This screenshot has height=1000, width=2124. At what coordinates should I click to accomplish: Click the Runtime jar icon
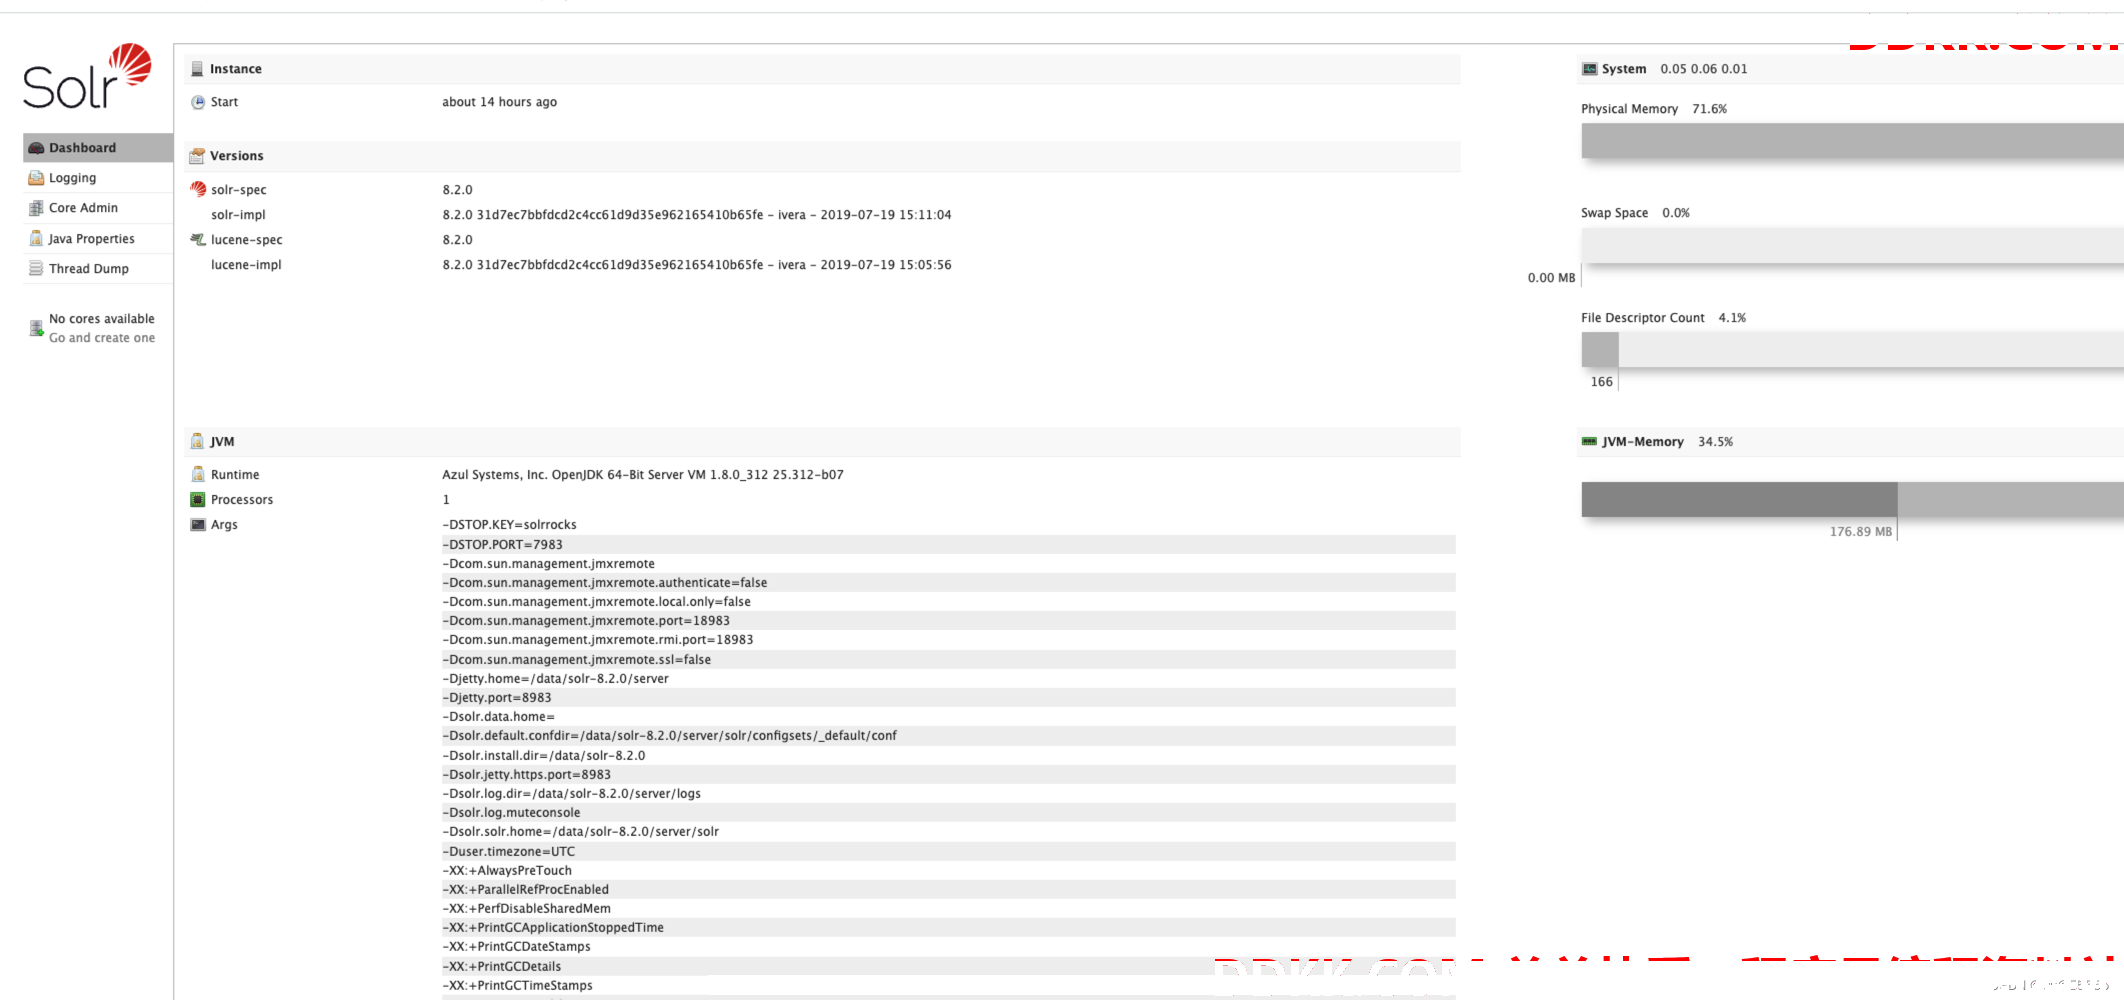tap(198, 475)
